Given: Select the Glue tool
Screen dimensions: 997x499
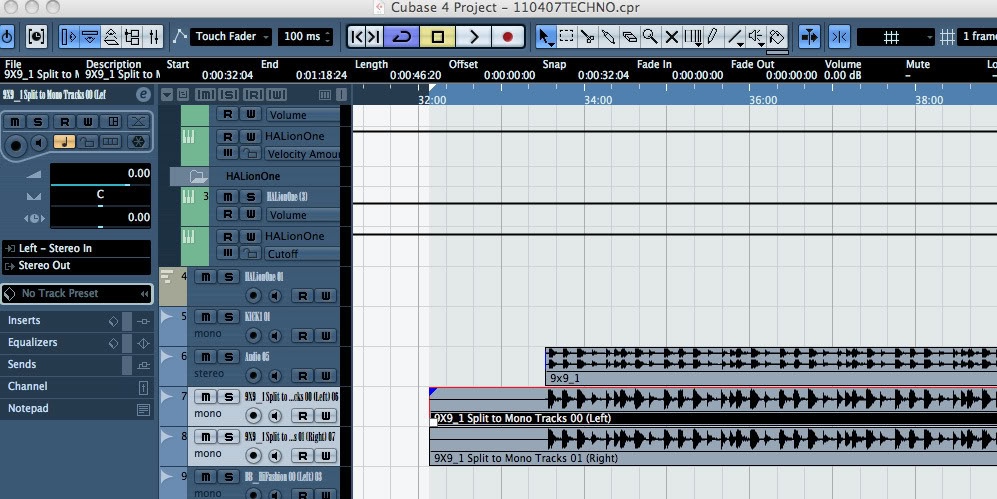Looking at the screenshot, I should 609,37.
